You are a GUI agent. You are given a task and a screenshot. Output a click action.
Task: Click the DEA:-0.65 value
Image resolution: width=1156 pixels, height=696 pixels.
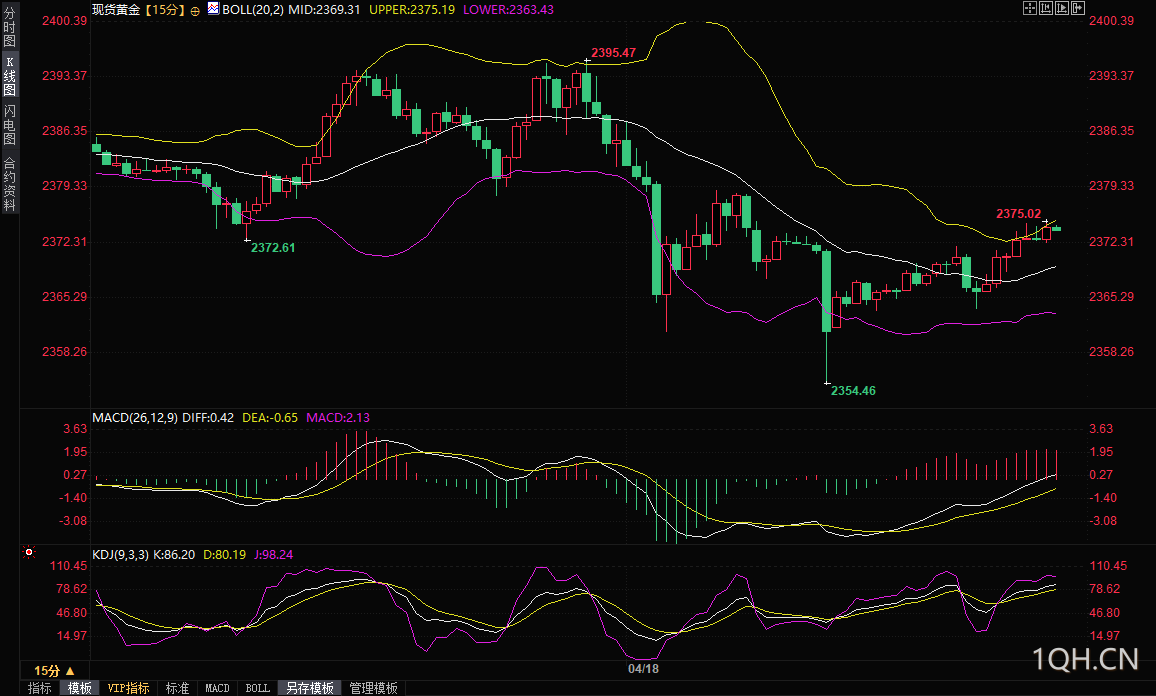point(270,417)
